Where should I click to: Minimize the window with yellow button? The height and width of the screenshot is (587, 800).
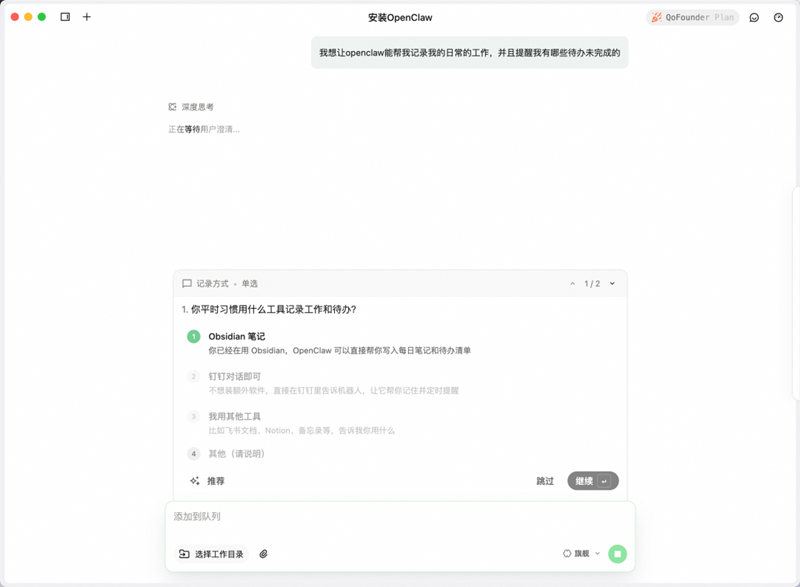tap(28, 17)
